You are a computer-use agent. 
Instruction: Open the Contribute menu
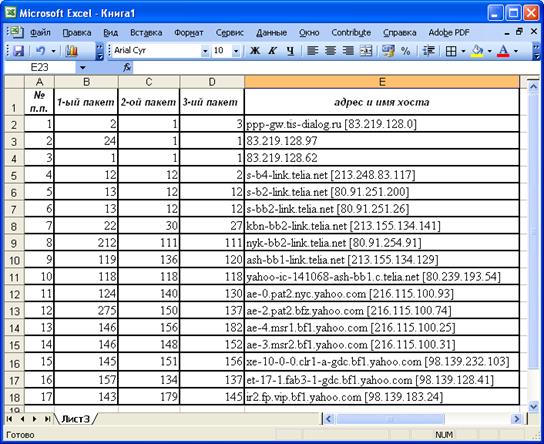click(x=351, y=33)
